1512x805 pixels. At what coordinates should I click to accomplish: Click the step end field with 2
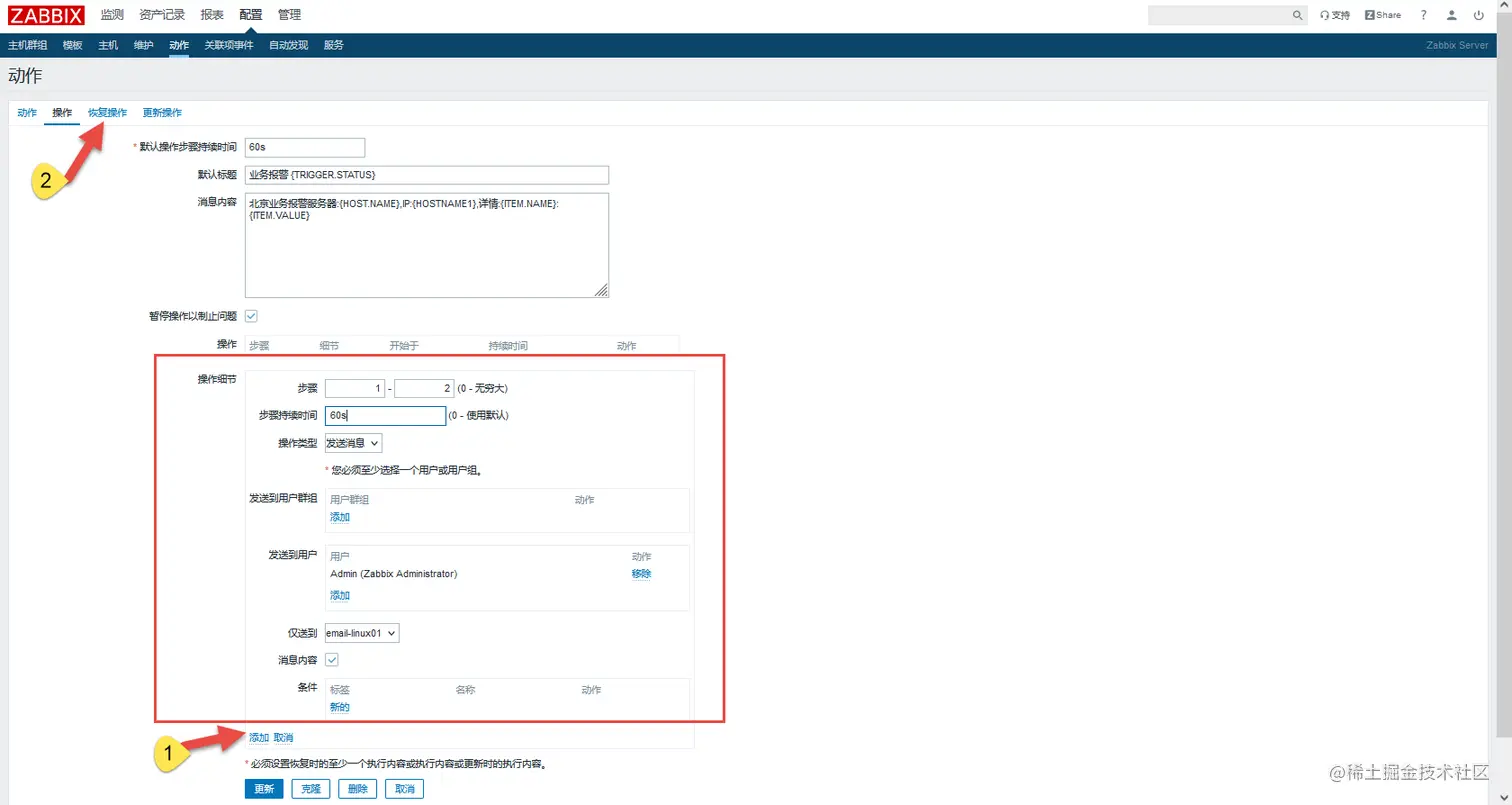[424, 388]
